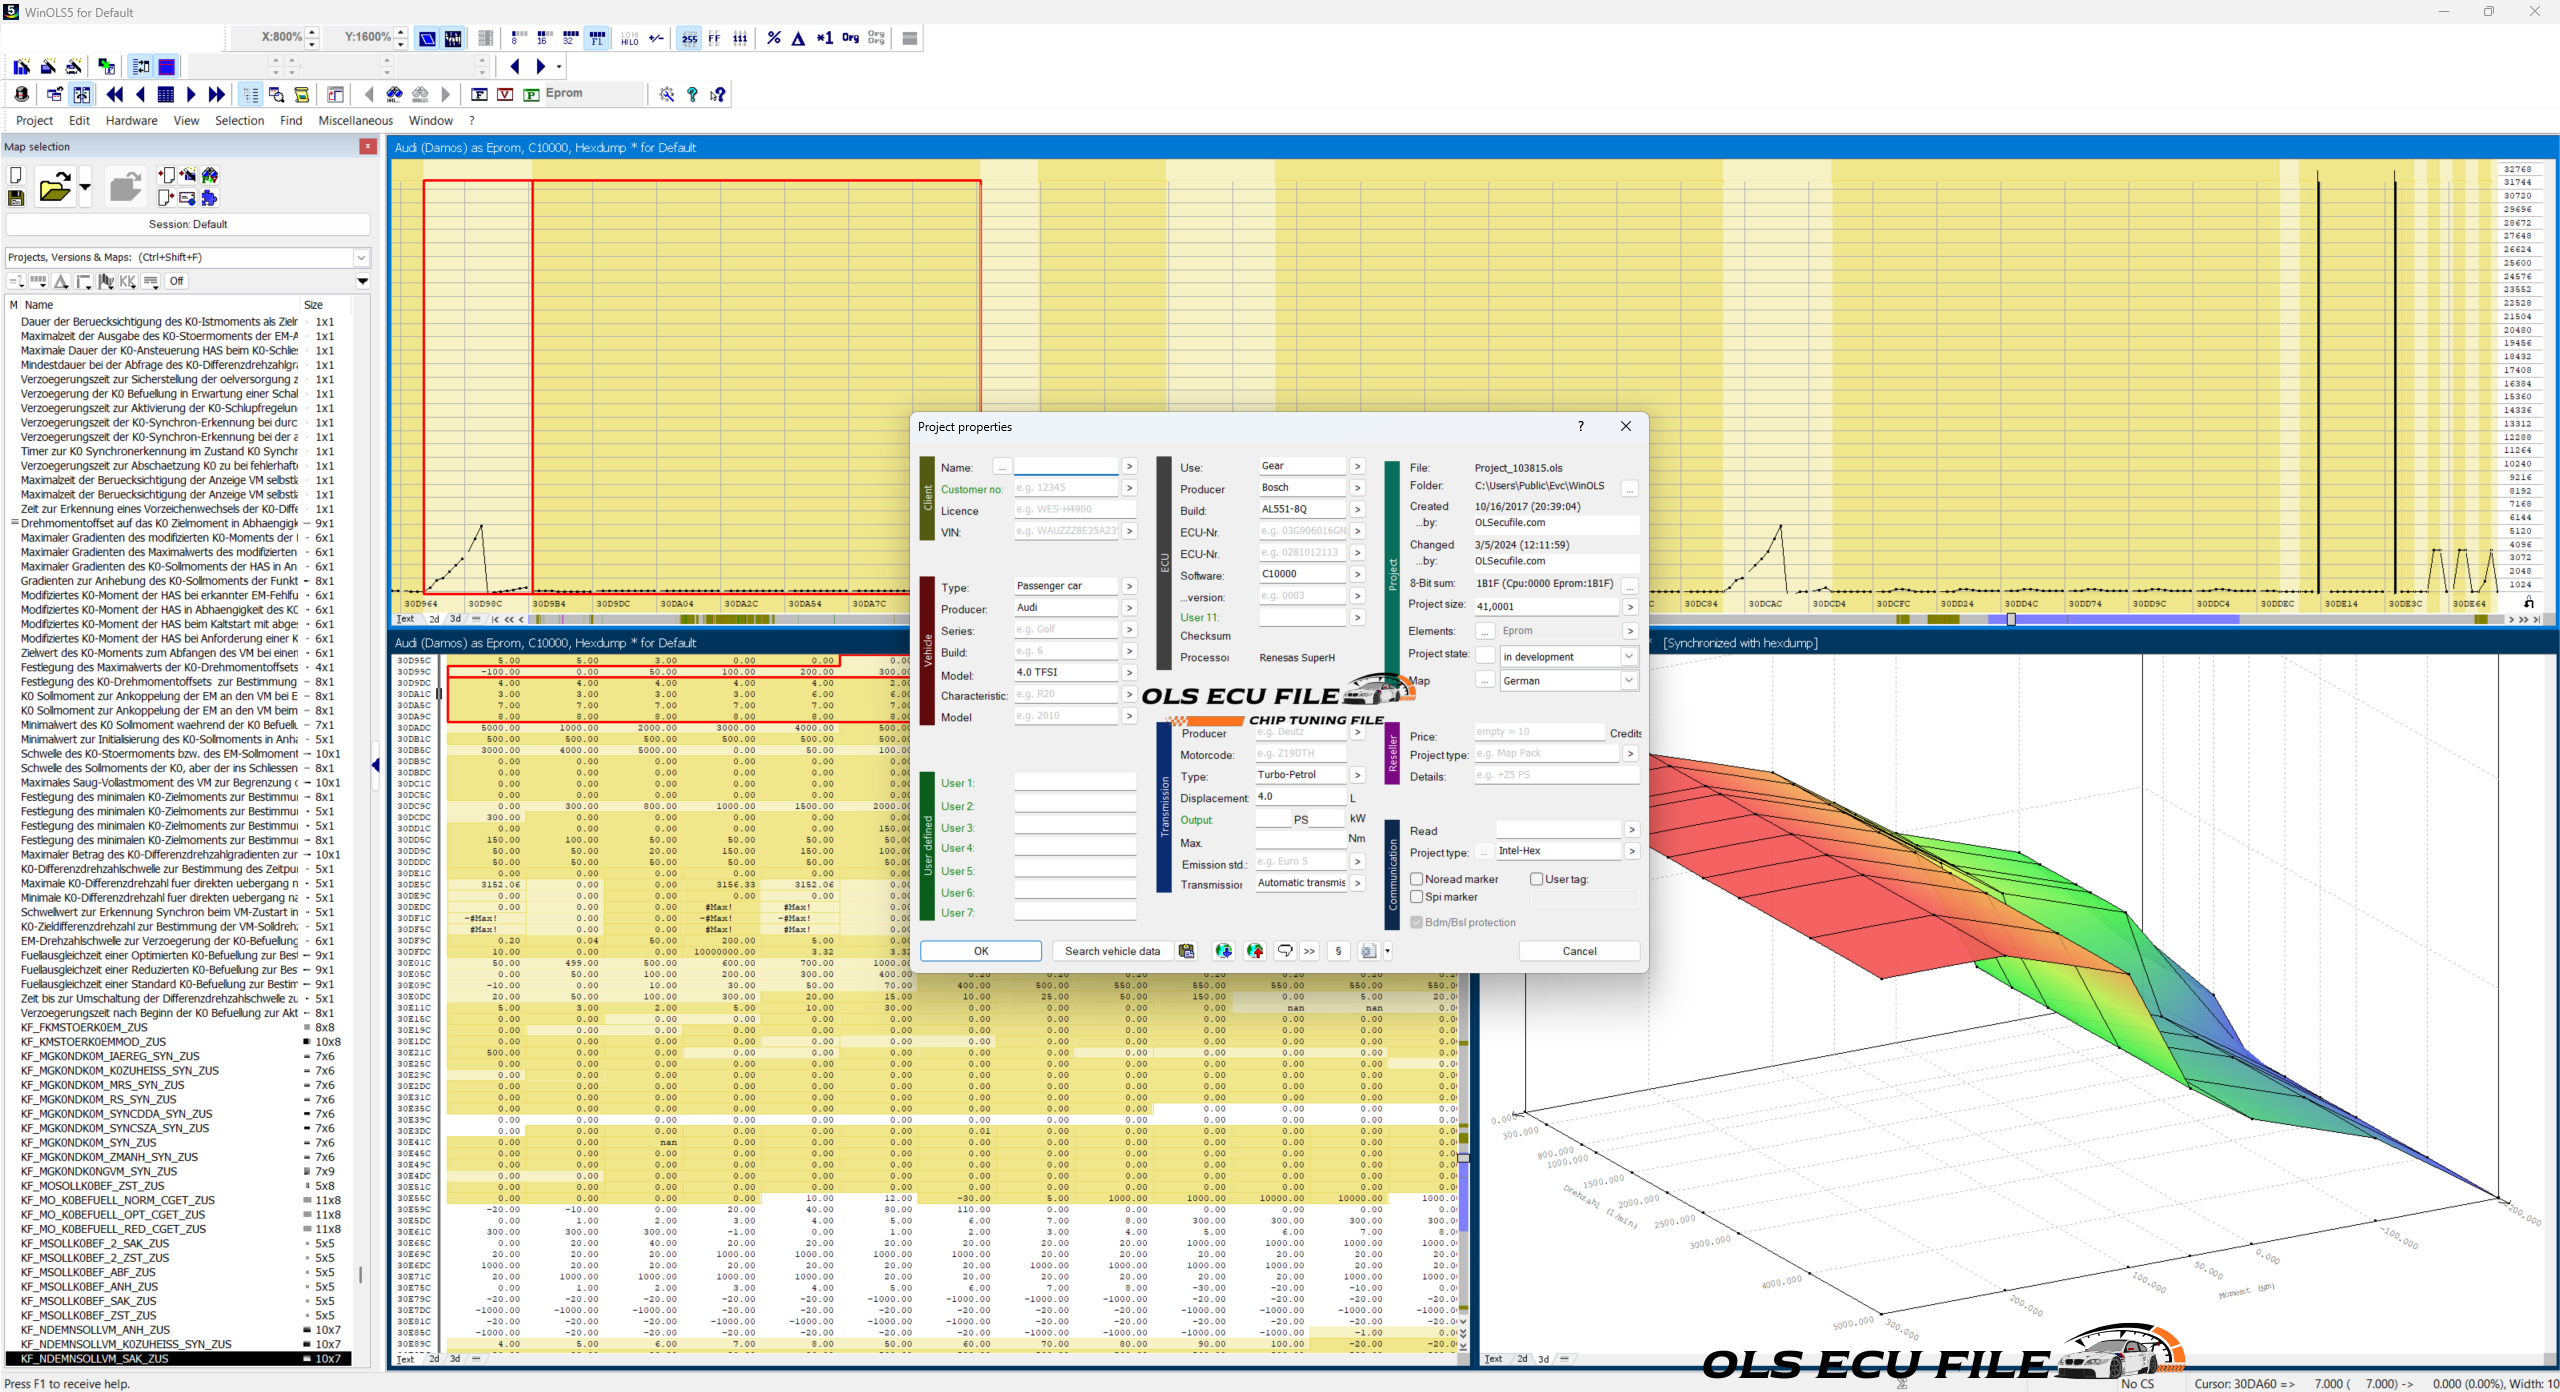Tick the User tag checkbox
Image resolution: width=2560 pixels, height=1392 pixels.
coord(1537,879)
